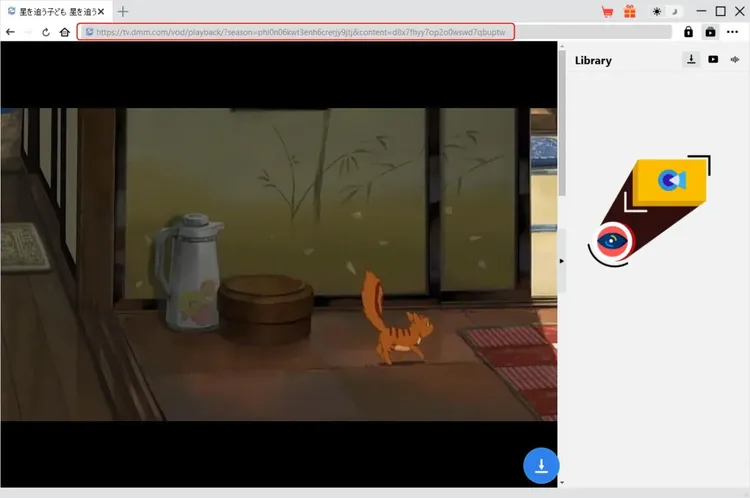Open the shopping cart icon
This screenshot has width=750, height=498.
(607, 12)
